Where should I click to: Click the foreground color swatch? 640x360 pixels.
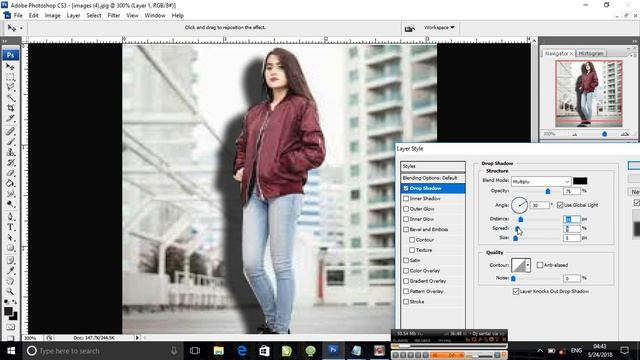[8, 311]
